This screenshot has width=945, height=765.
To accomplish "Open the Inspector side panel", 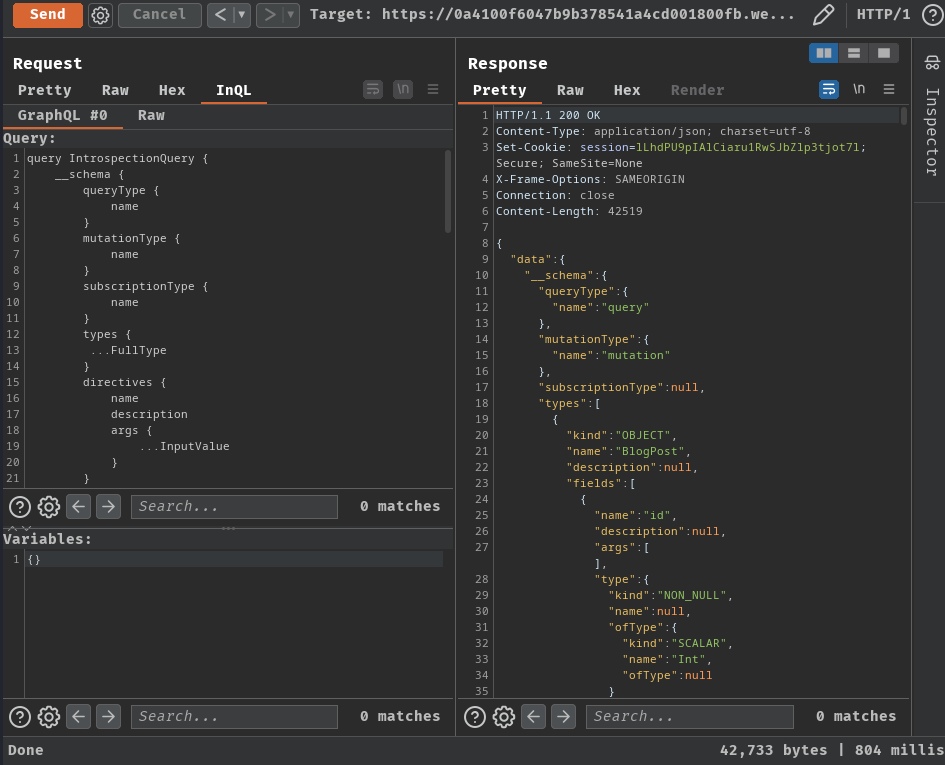I will point(932,133).
